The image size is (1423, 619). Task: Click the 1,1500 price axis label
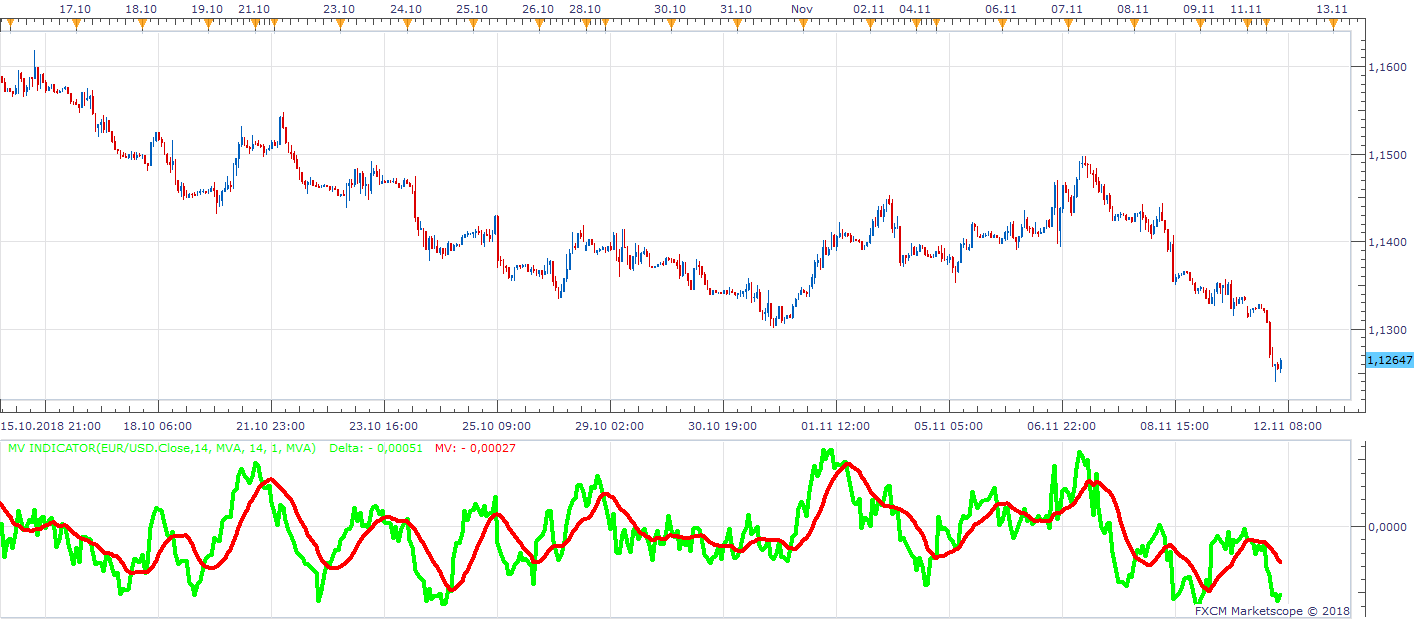(x=1386, y=155)
